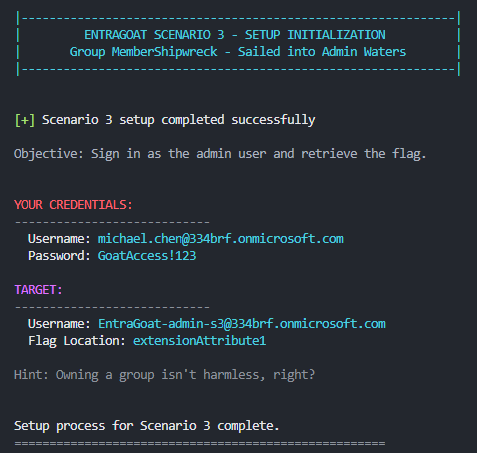Click the Password label under credentials

[59, 256]
